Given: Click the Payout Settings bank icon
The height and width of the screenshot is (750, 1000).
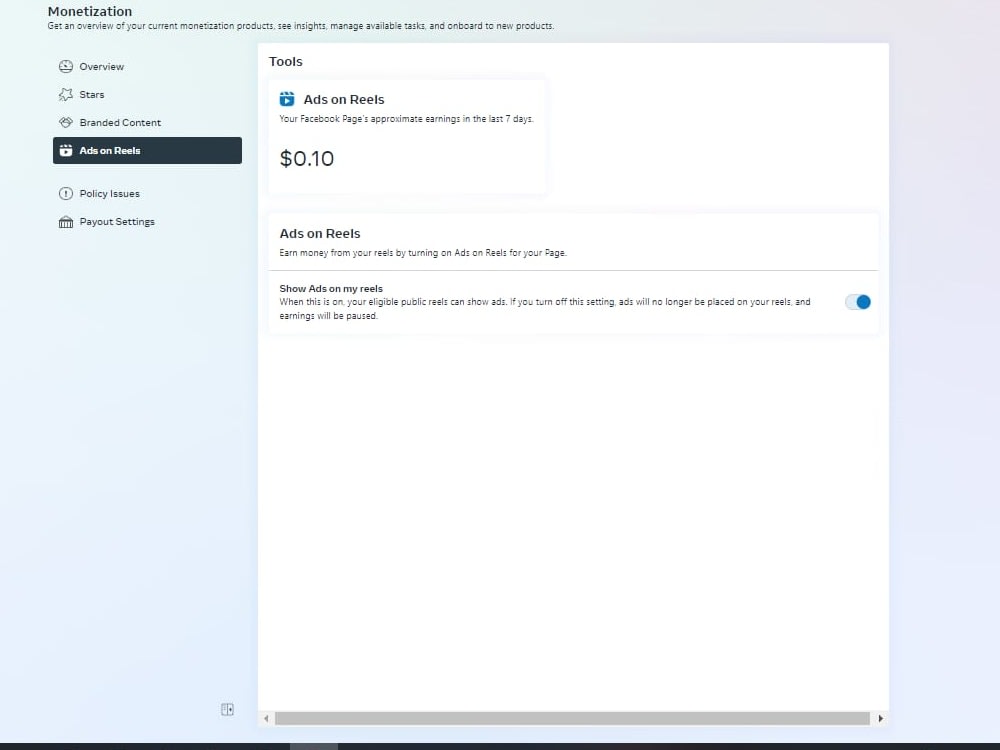Looking at the screenshot, I should coord(66,222).
